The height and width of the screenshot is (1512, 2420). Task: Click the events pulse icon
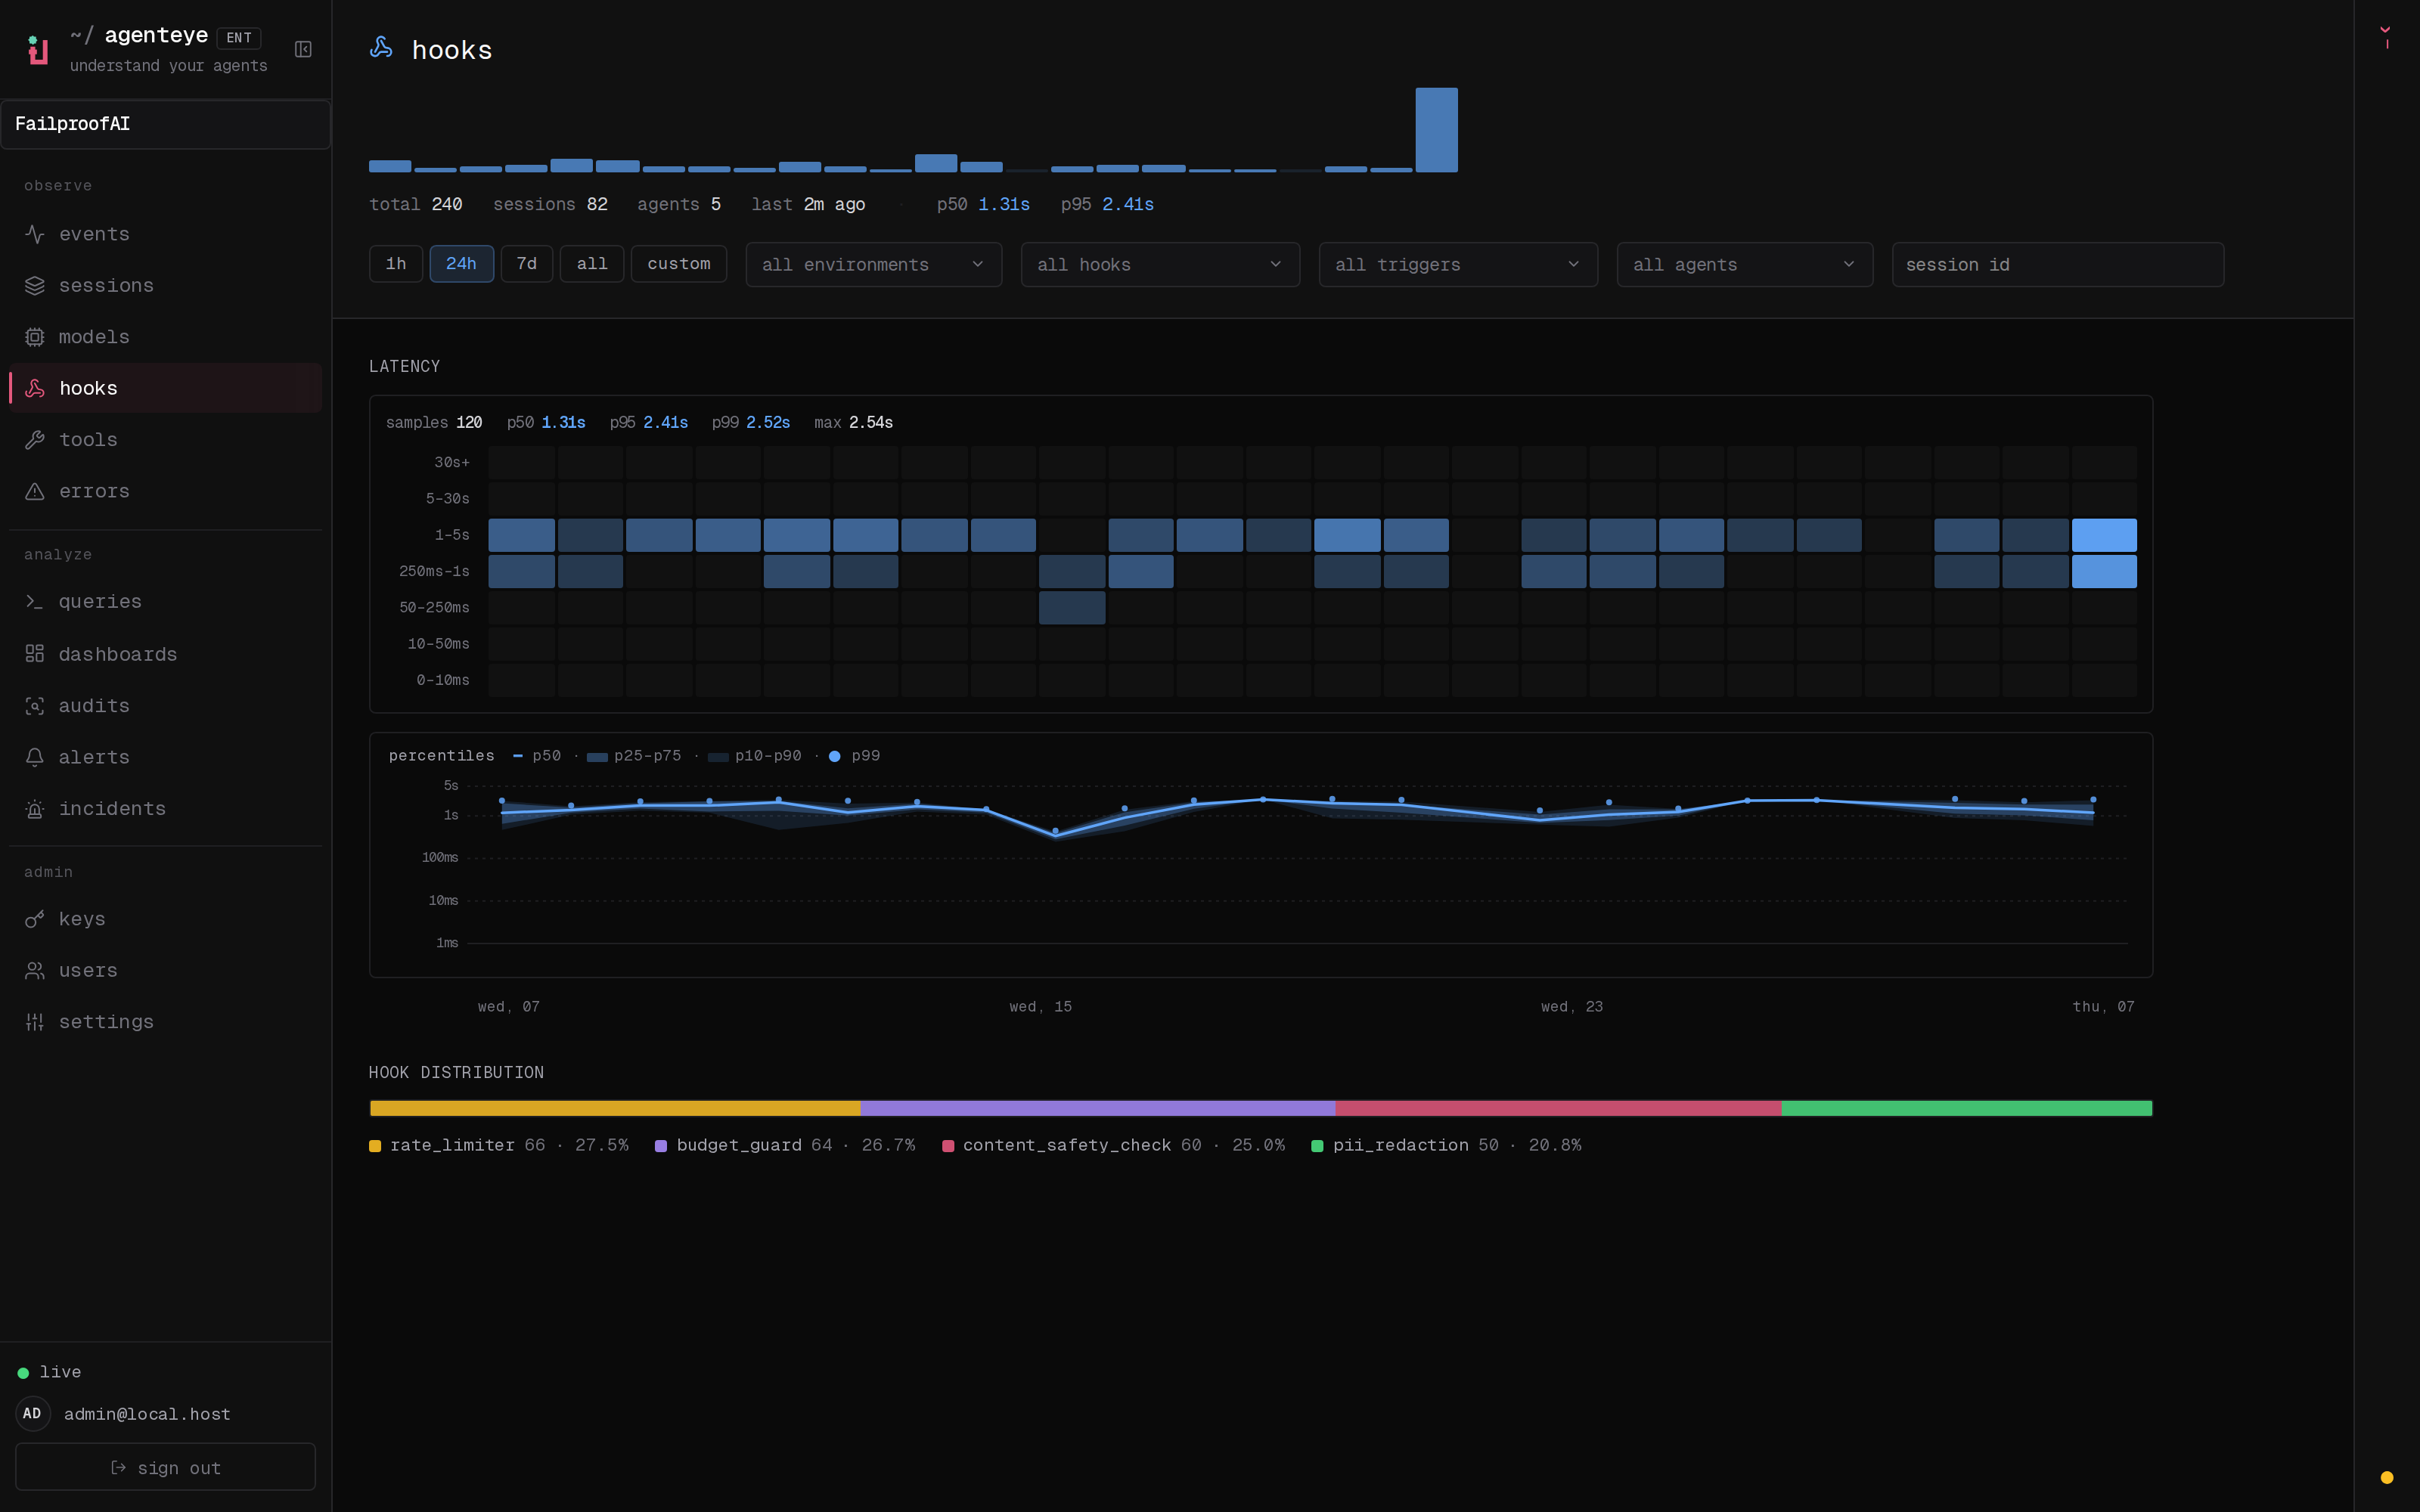pos(35,234)
